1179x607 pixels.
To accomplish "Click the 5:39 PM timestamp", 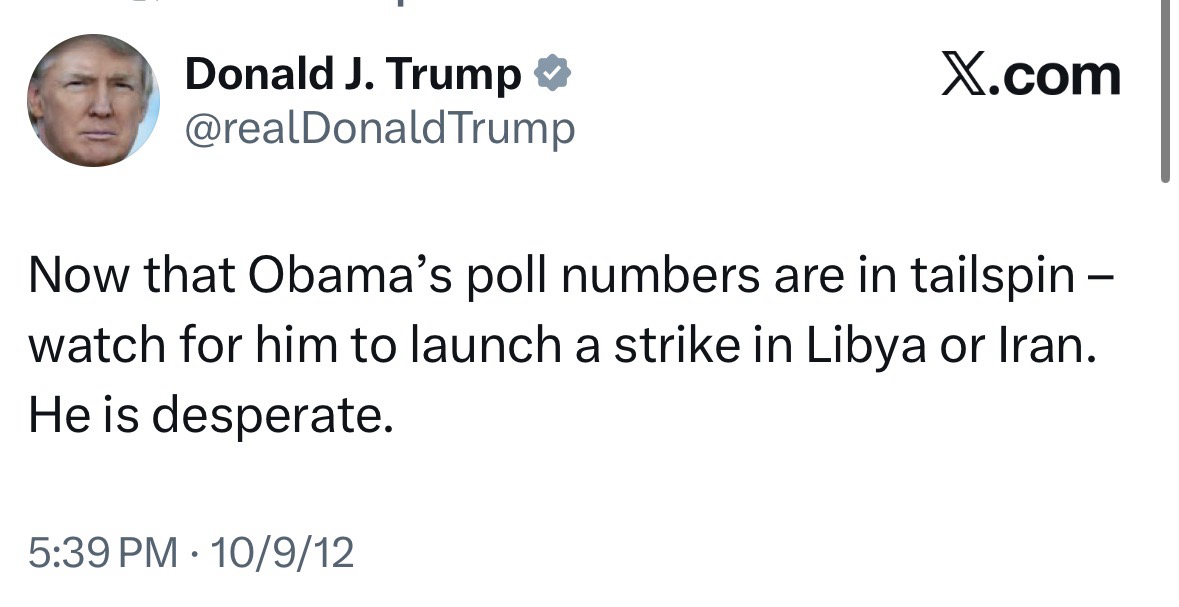I will pyautogui.click(x=105, y=552).
